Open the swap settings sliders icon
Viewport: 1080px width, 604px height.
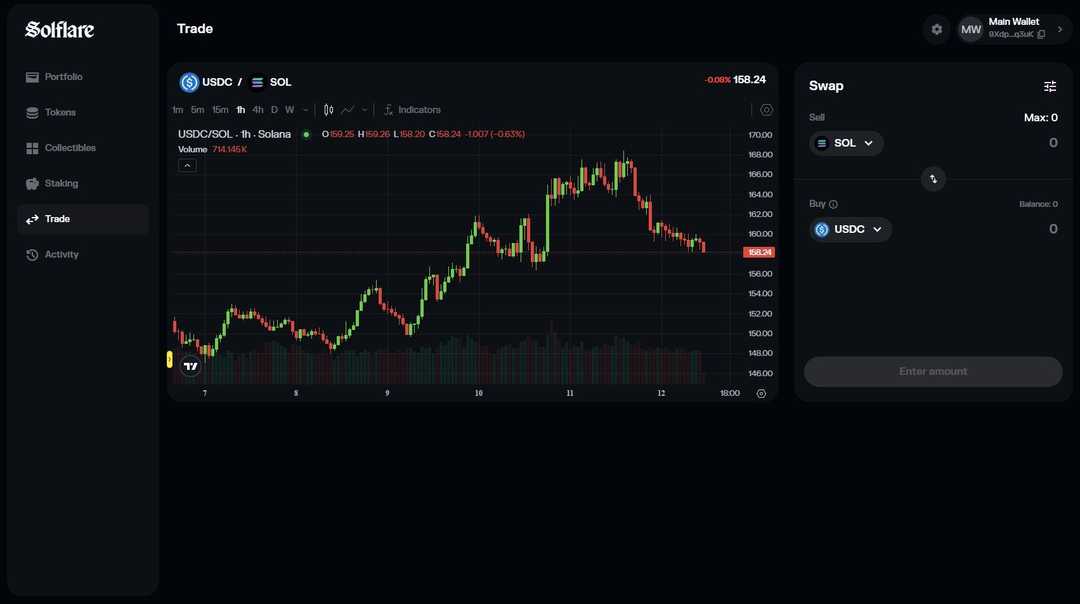tap(1050, 86)
